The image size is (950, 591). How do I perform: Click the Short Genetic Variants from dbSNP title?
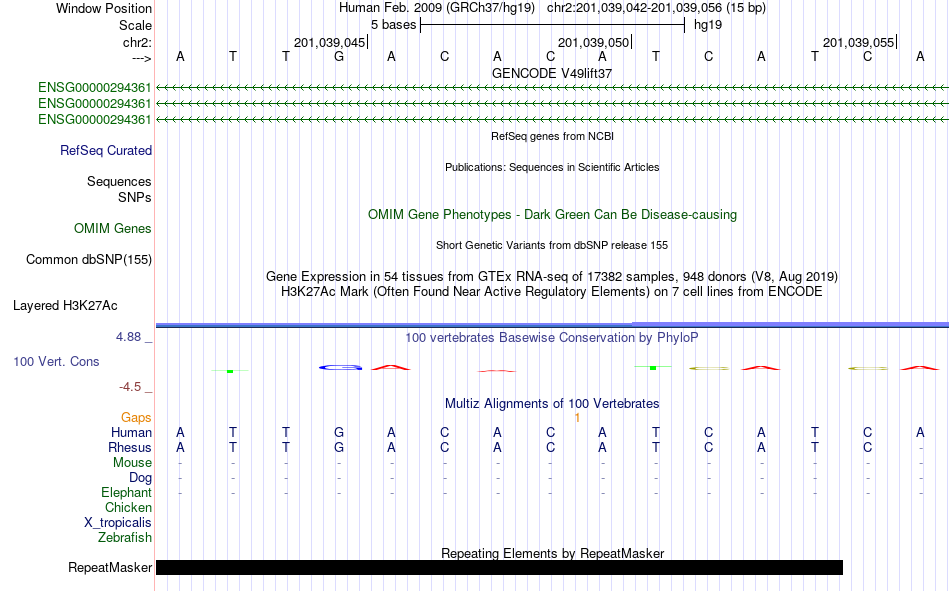coord(552,245)
